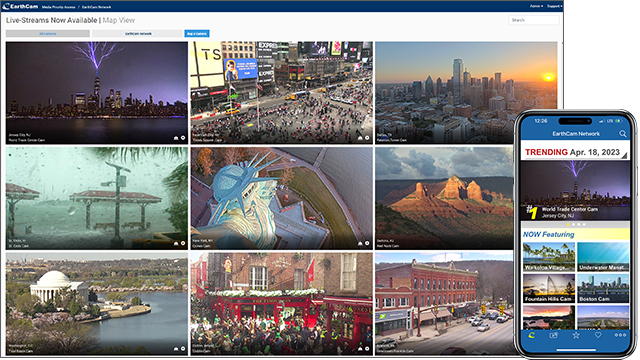This screenshot has height=360, width=640.
Task: Open the Dallas sunset skyline camera feed
Action: click(466, 93)
